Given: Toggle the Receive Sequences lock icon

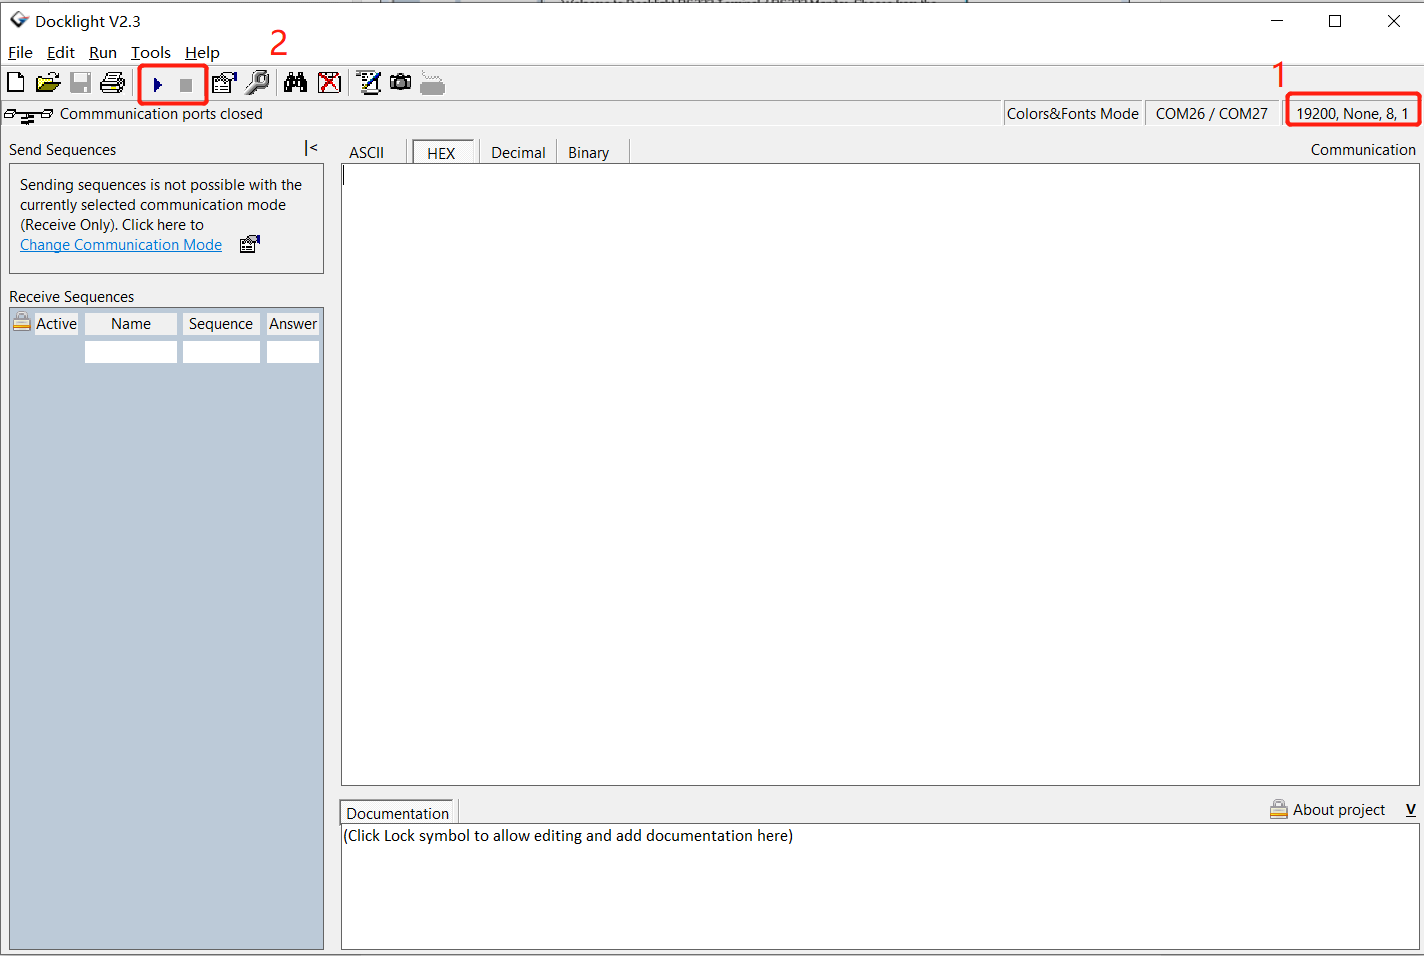Looking at the screenshot, I should (x=22, y=321).
